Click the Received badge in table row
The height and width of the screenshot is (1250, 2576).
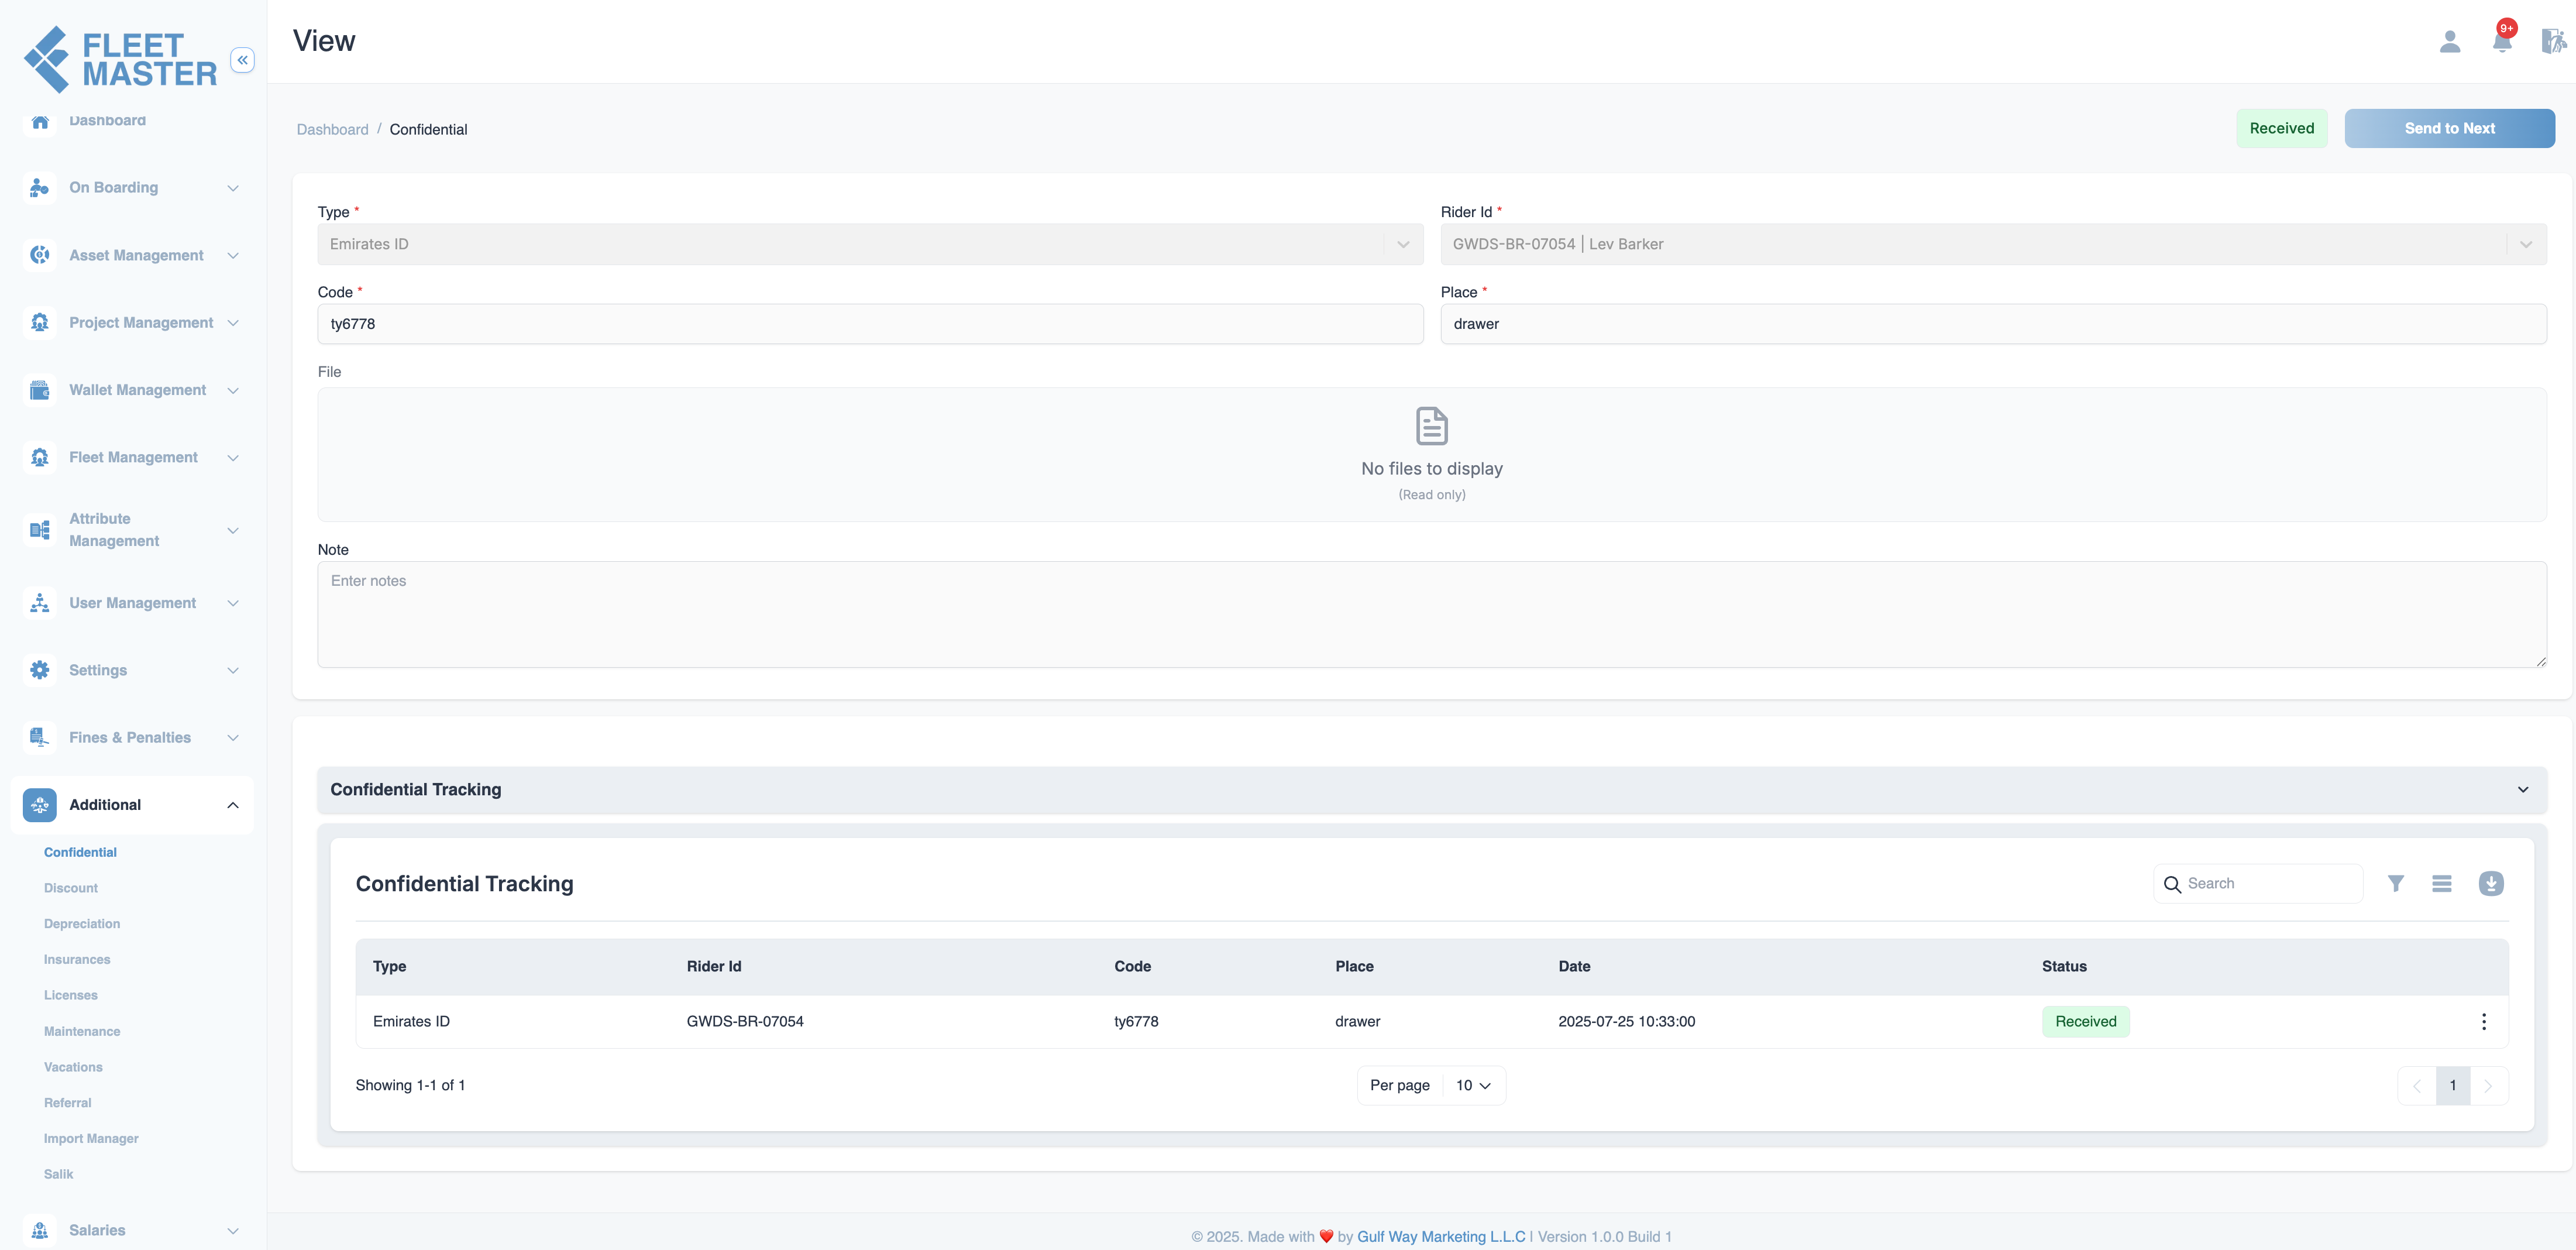(2085, 1021)
